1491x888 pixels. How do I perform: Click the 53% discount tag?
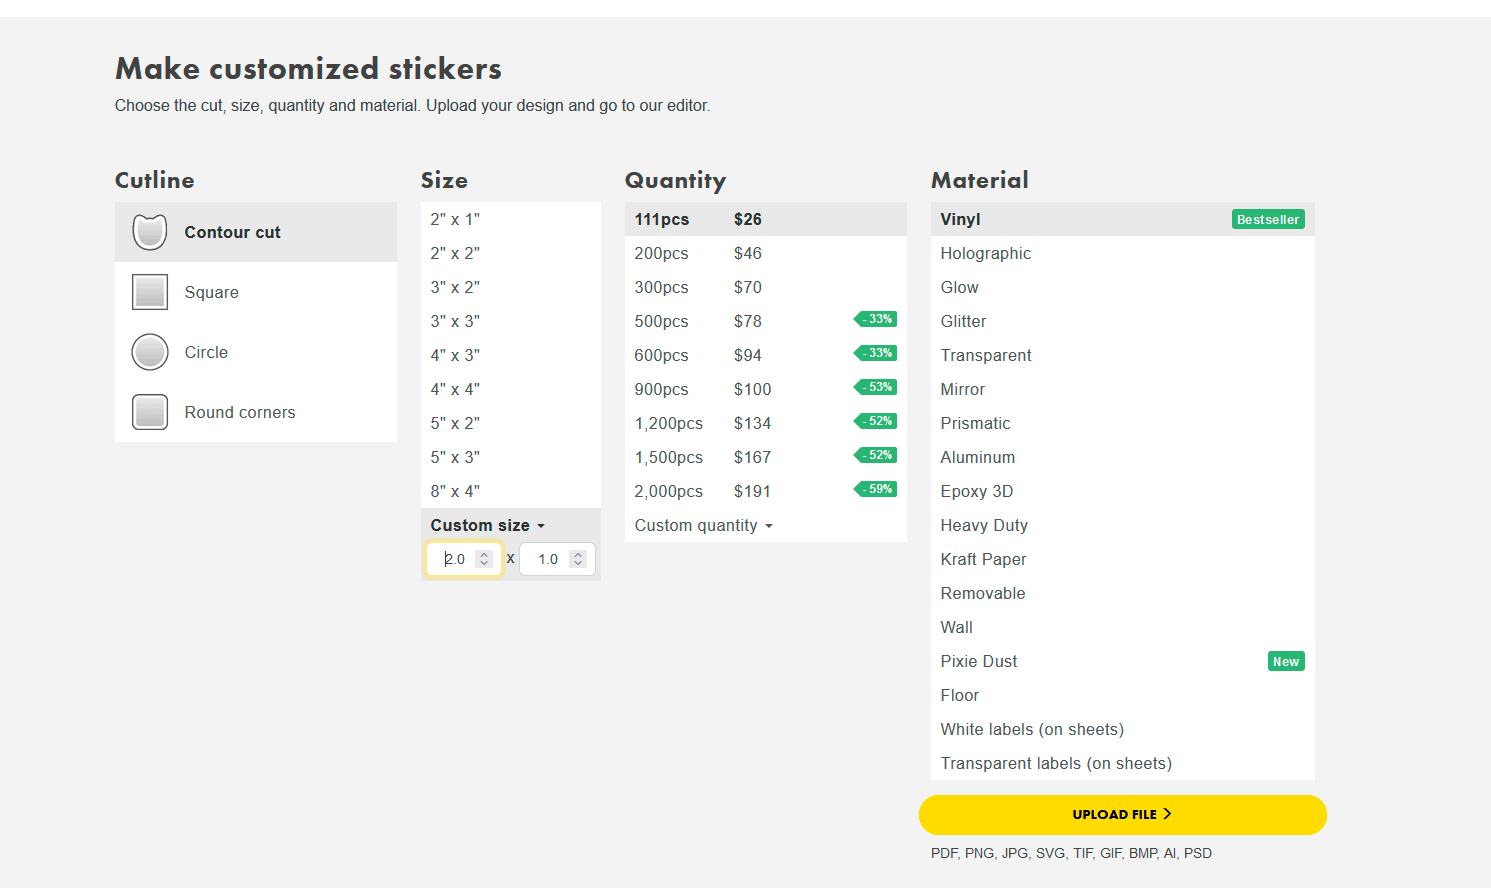876,387
